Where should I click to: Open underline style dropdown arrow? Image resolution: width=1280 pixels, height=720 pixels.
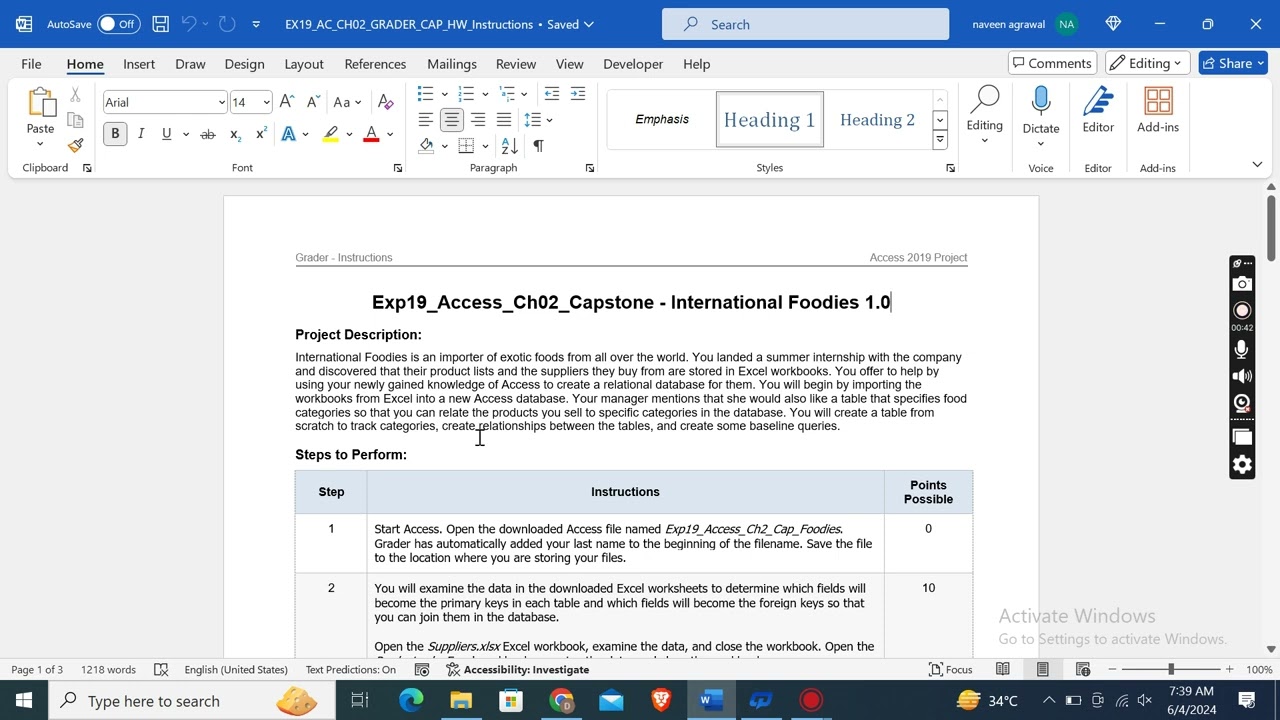coord(186,134)
